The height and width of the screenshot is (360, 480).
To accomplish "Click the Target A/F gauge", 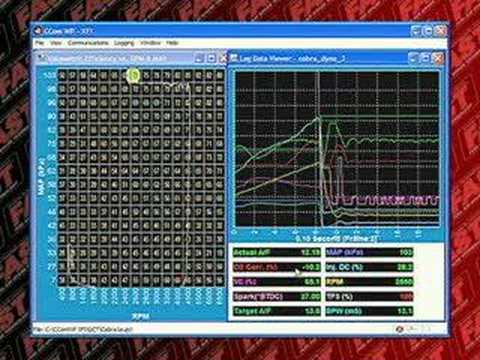I will [277, 311].
